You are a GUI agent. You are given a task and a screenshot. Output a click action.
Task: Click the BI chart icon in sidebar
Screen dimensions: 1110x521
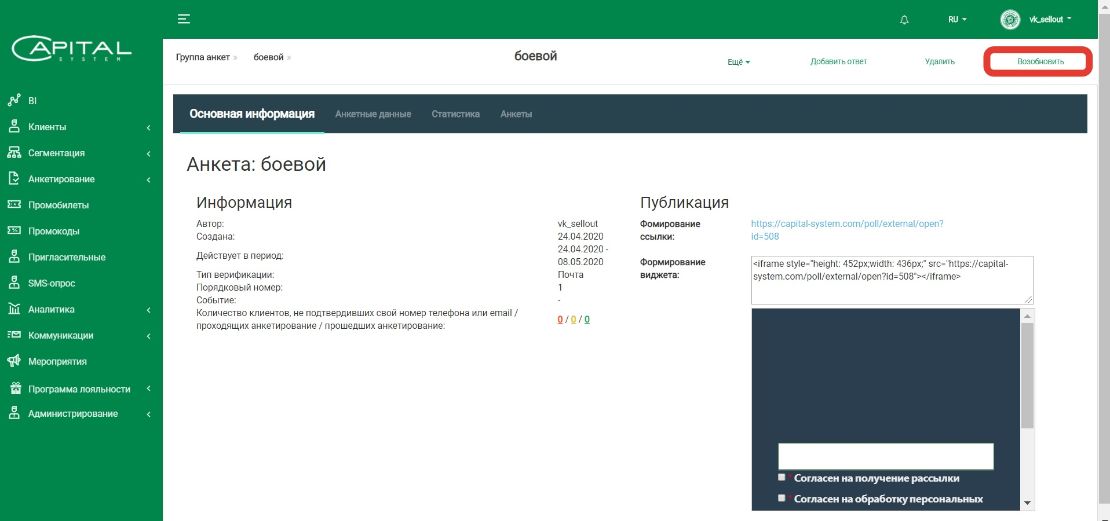[14, 101]
